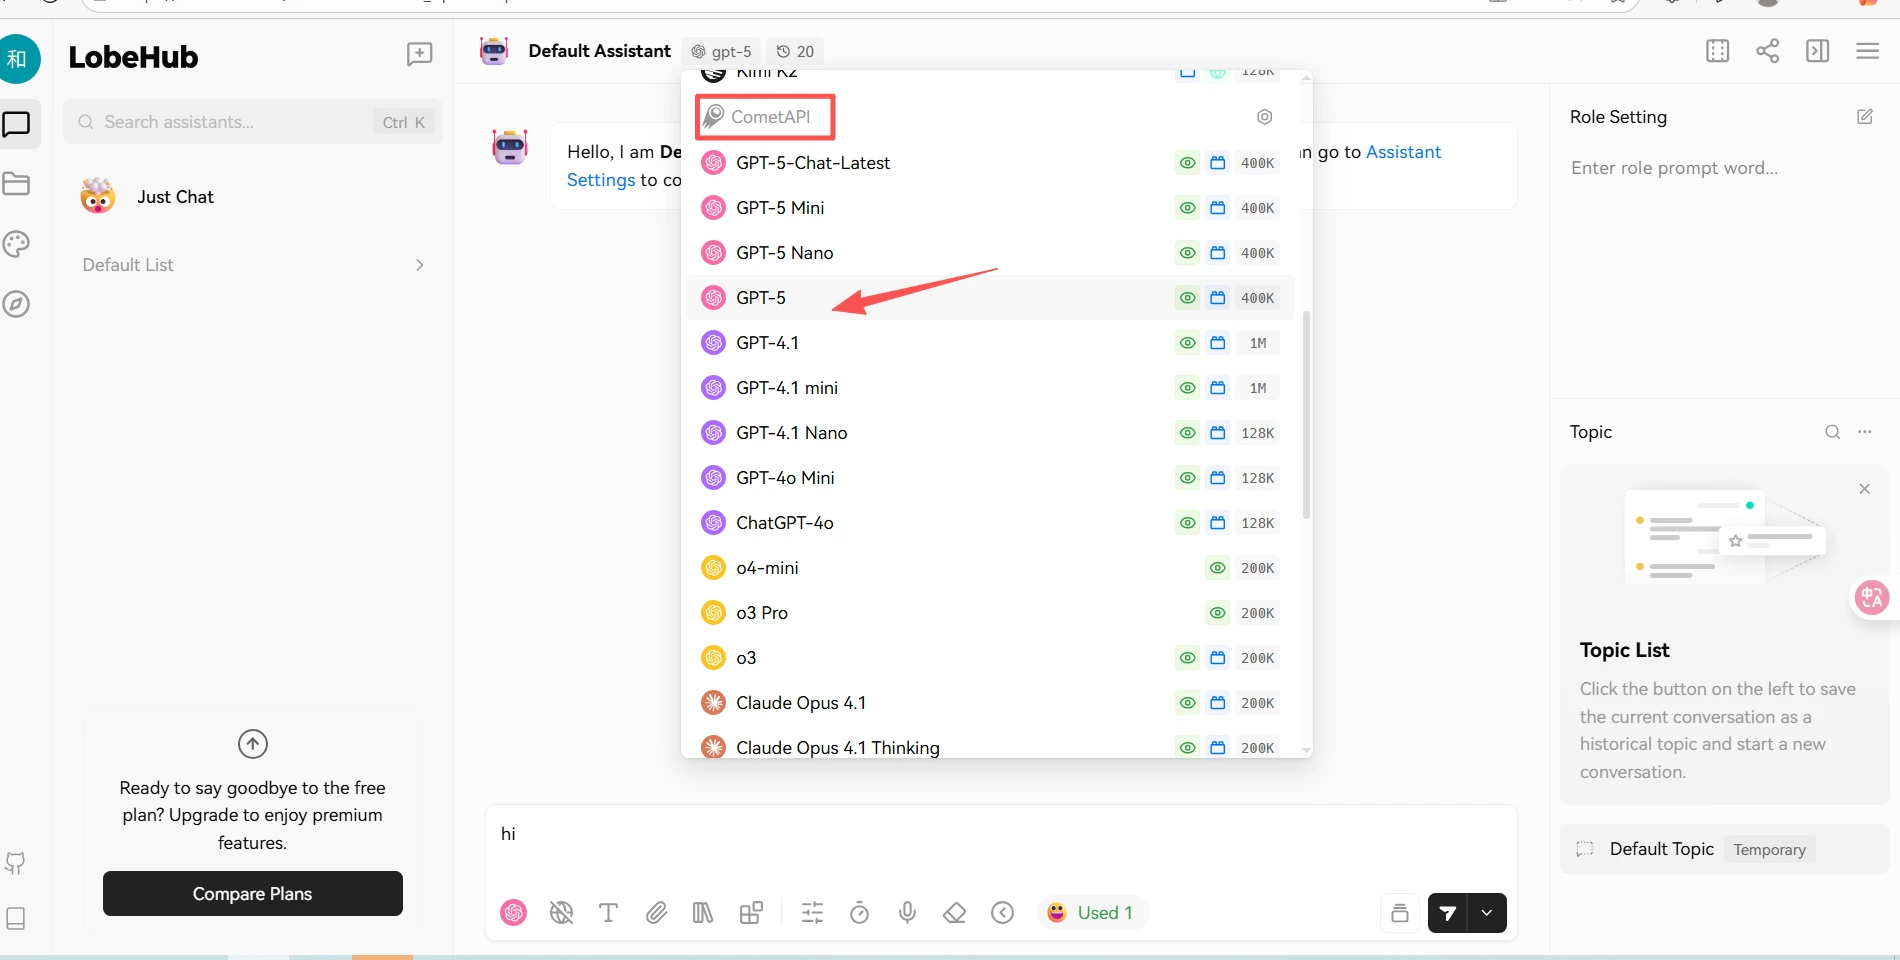Open the send options dropdown arrow
This screenshot has width=1900, height=960.
coord(1486,913)
